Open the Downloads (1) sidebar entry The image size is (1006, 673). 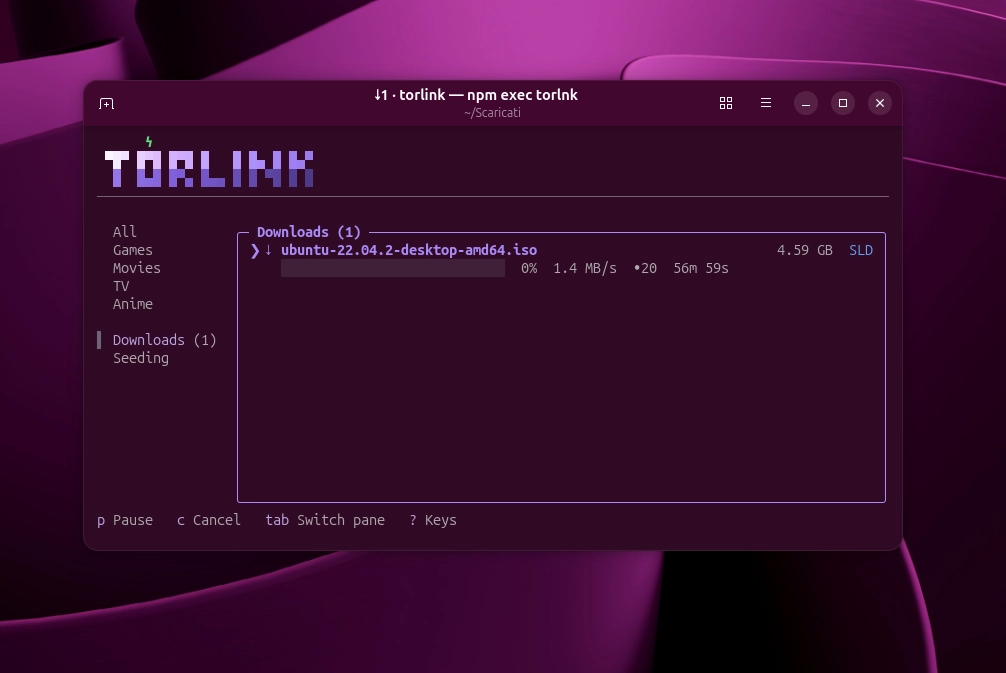point(164,339)
